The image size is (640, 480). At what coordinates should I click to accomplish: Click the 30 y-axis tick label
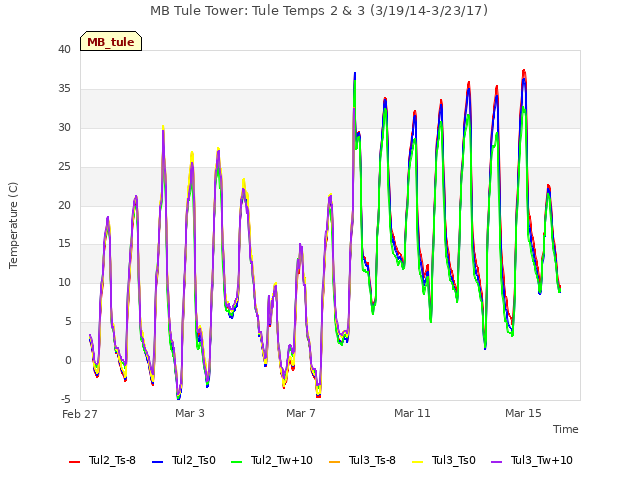tap(64, 128)
